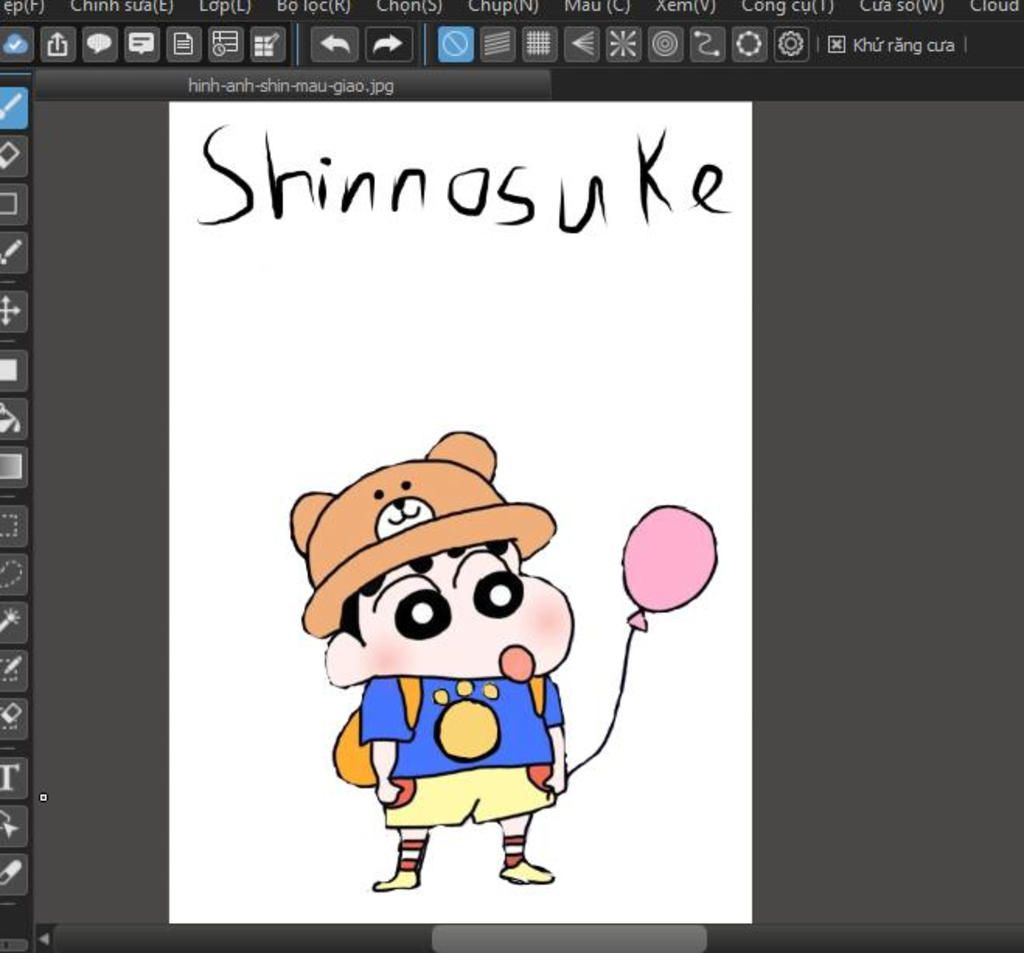Select the Divide knife tool

(12, 874)
